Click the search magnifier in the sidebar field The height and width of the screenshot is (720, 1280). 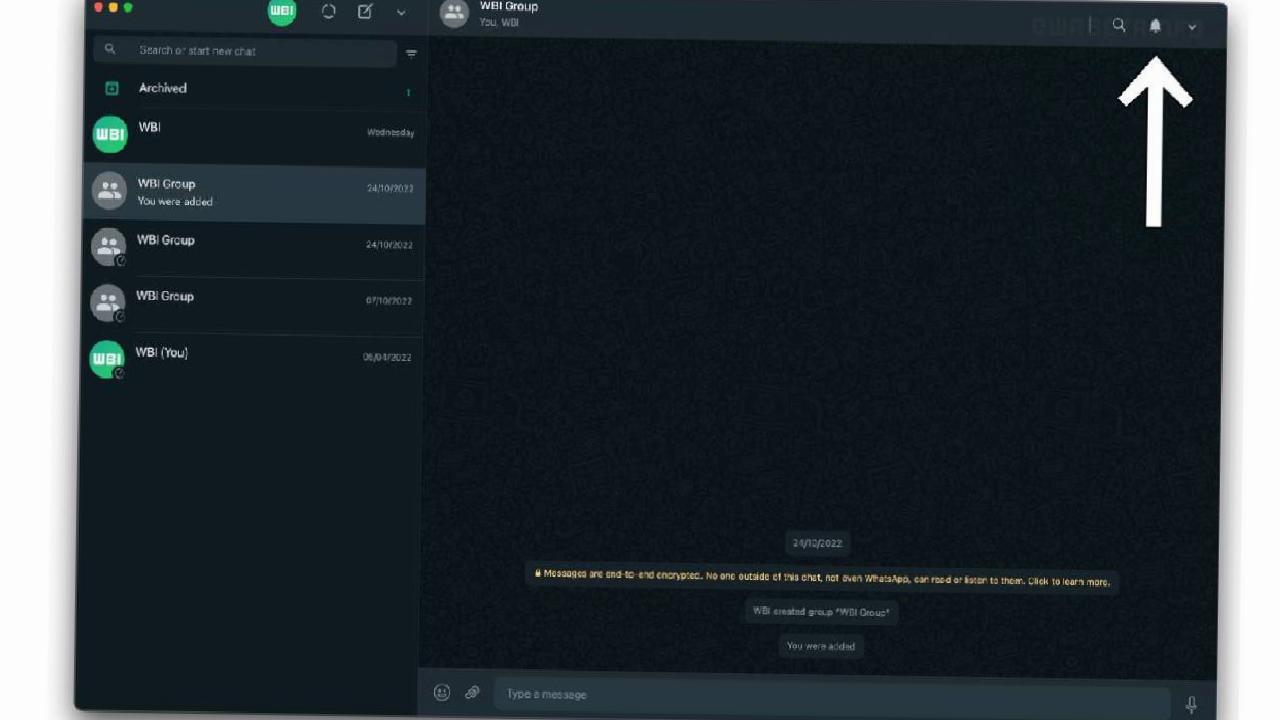coord(110,49)
